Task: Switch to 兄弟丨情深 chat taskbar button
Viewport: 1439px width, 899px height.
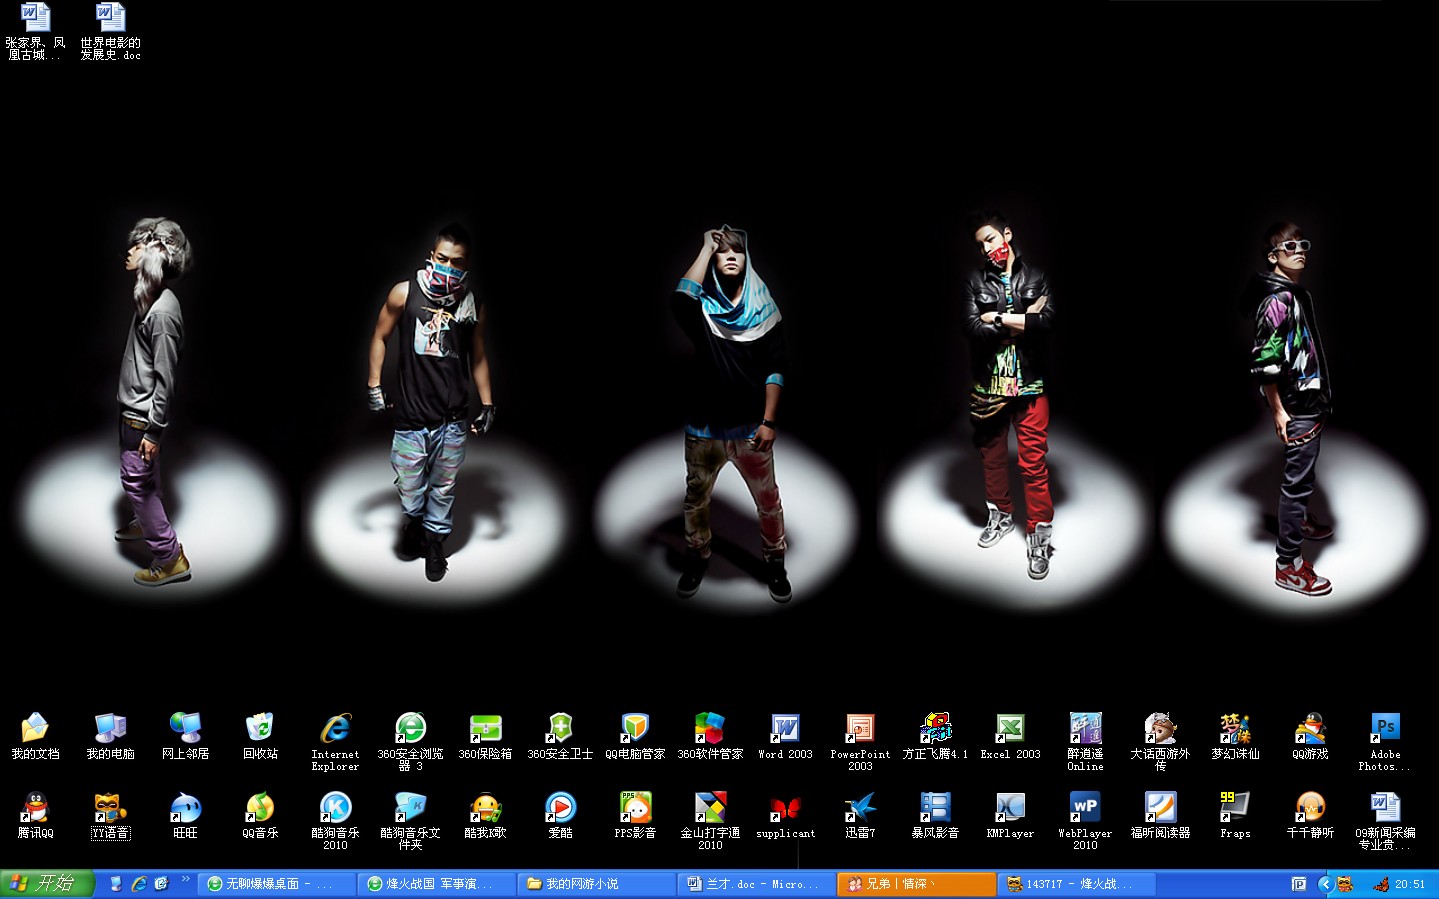Action: [x=917, y=884]
